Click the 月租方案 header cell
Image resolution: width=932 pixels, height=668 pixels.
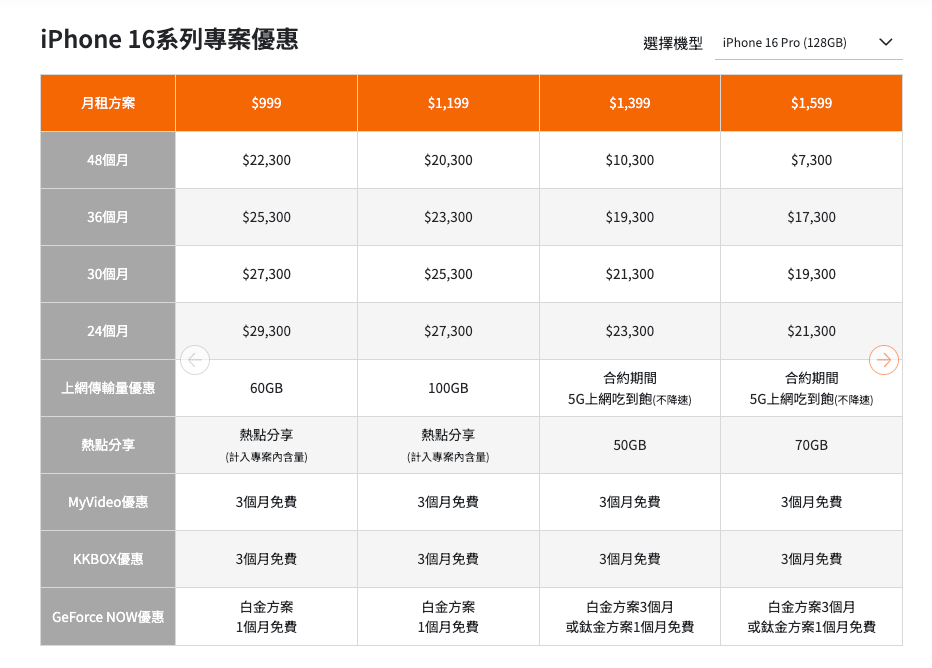108,103
